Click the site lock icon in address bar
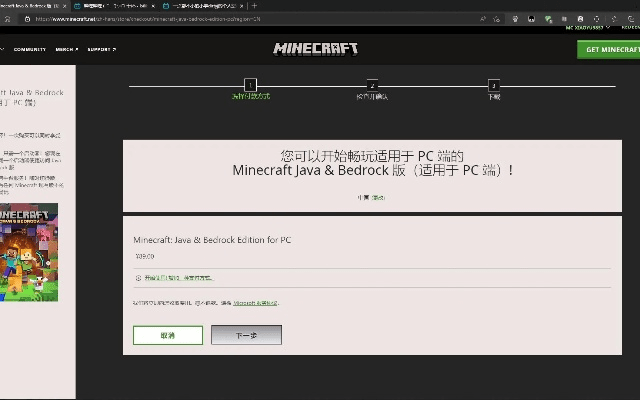Screen dimensions: 640x400 pyautogui.click(x=27, y=19)
